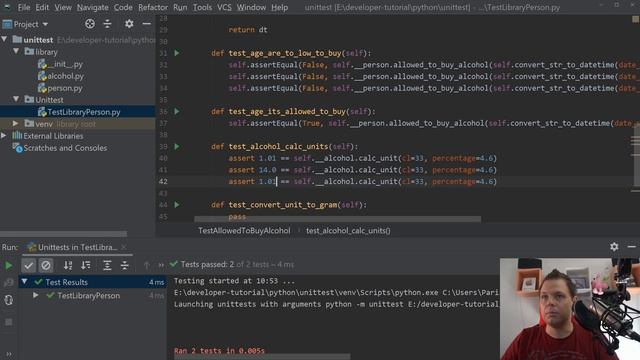Expand the venv folder

[16, 123]
